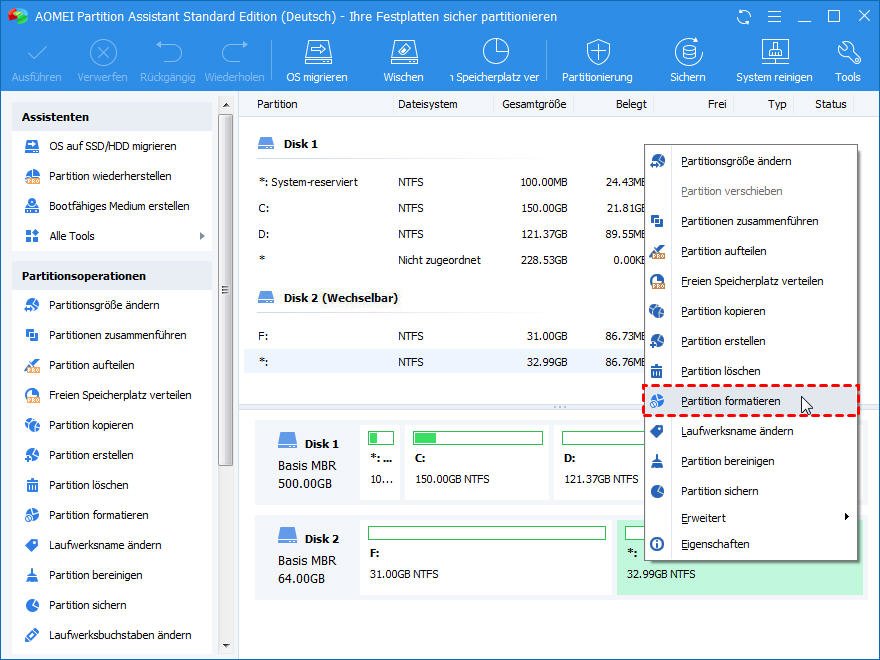Click sidebar link Partition erstellen
The width and height of the screenshot is (880, 660).
click(x=91, y=455)
